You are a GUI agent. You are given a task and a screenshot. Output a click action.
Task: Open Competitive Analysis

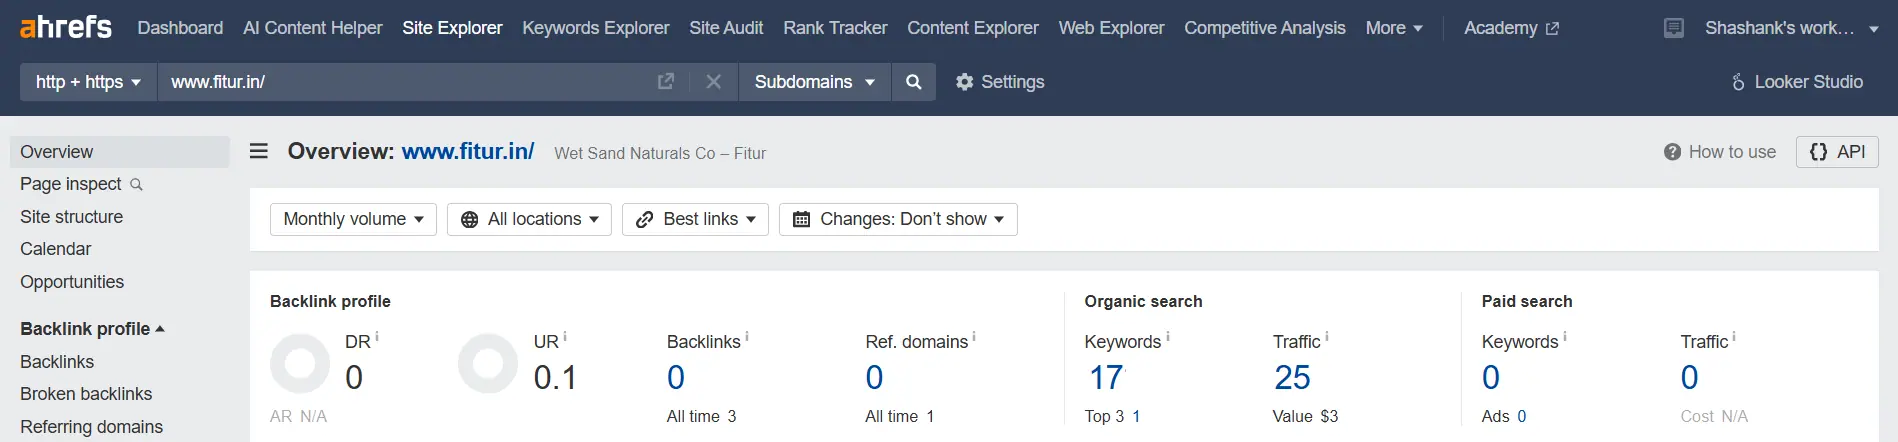tap(1264, 28)
